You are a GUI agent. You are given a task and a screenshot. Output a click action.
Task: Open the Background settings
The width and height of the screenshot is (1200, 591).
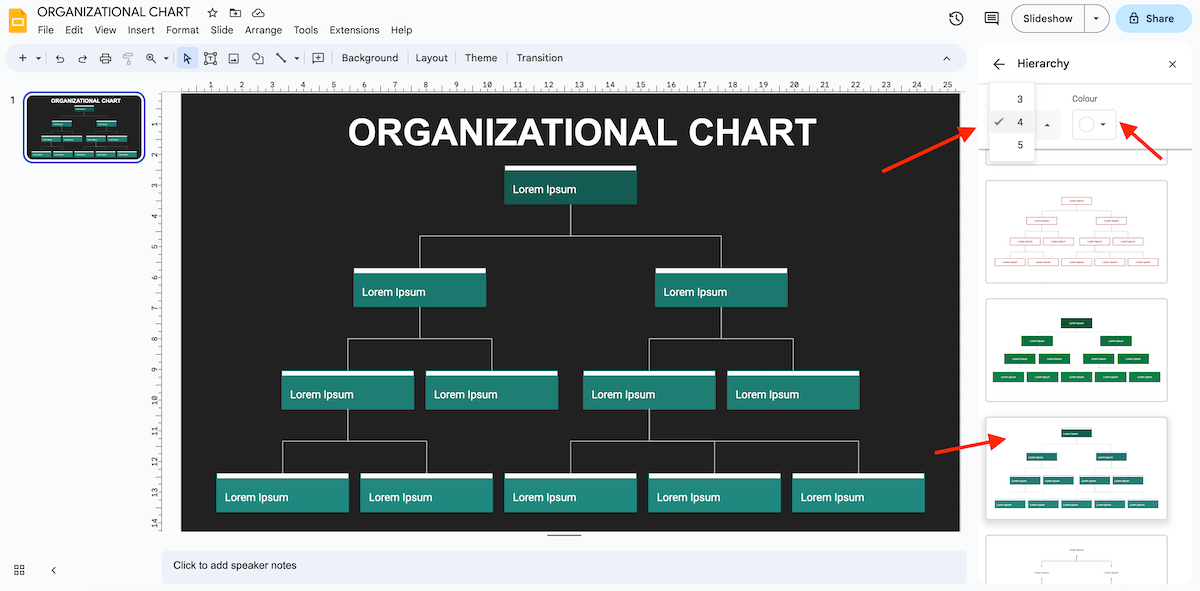[x=370, y=58]
